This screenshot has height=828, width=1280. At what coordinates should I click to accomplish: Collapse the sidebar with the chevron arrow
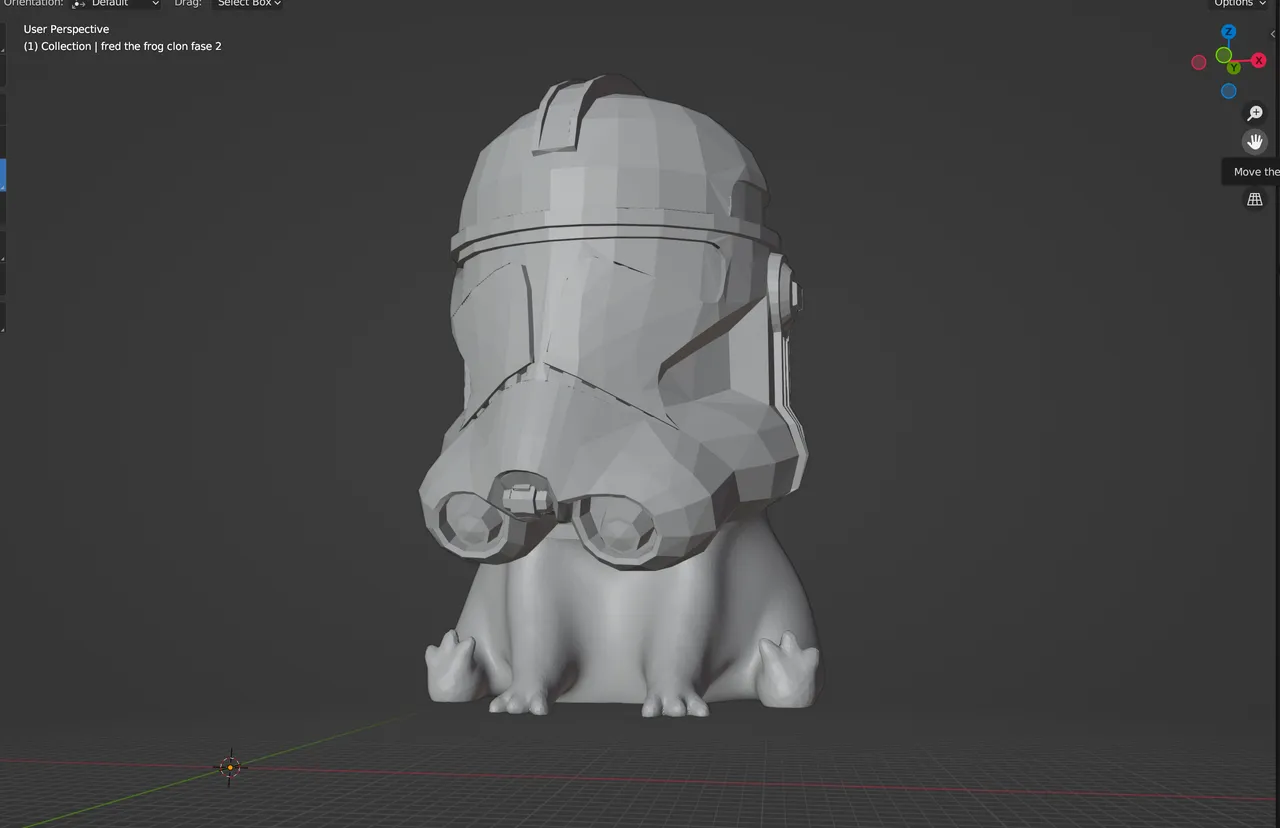tap(1274, 33)
